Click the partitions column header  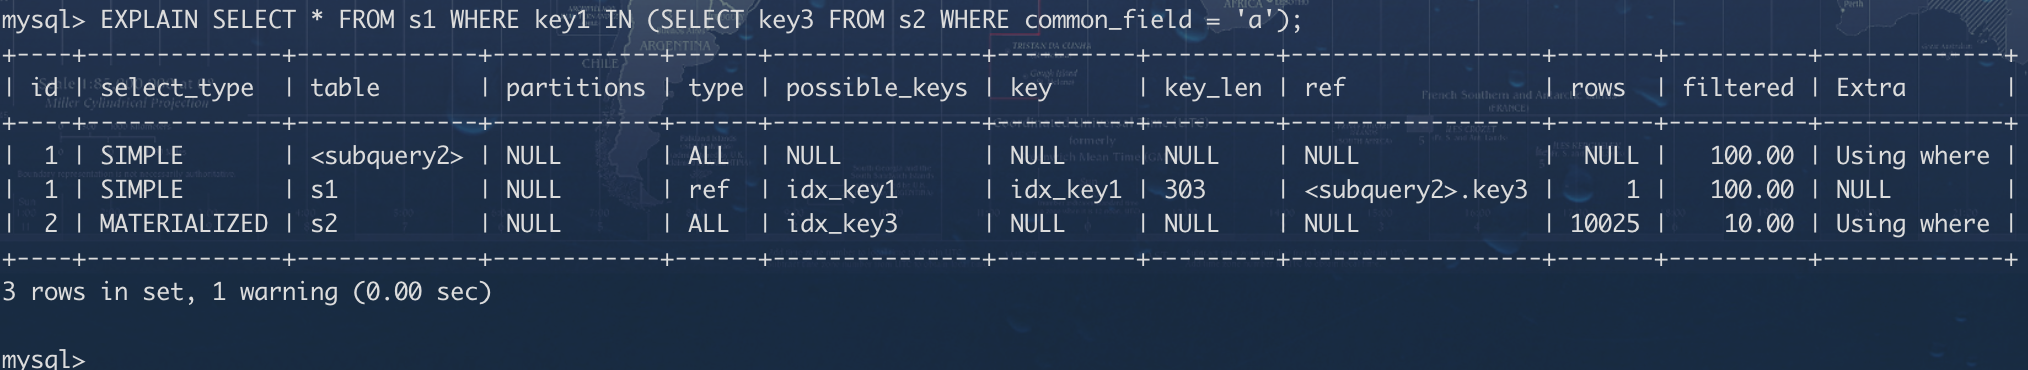tap(575, 88)
